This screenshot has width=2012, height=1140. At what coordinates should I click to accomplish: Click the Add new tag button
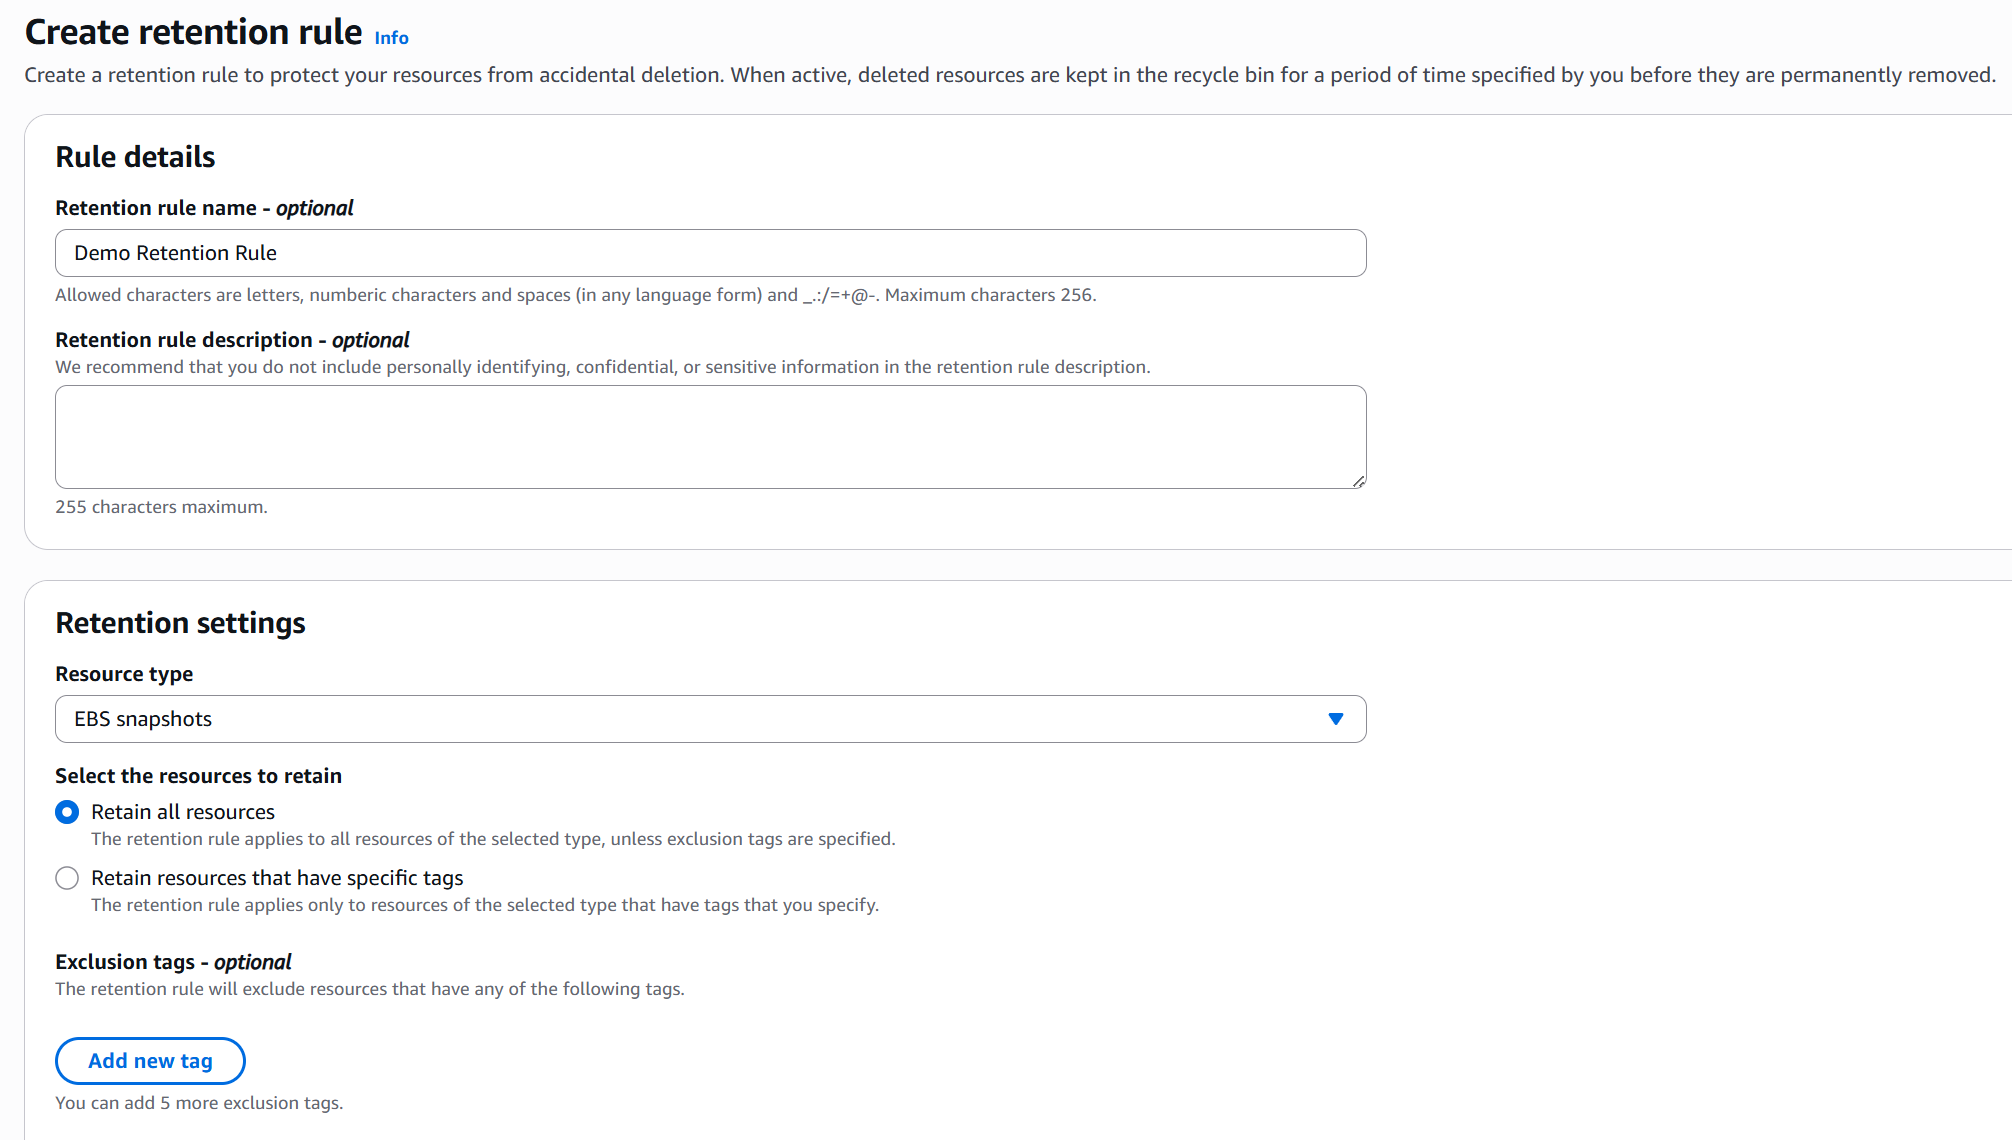(150, 1061)
